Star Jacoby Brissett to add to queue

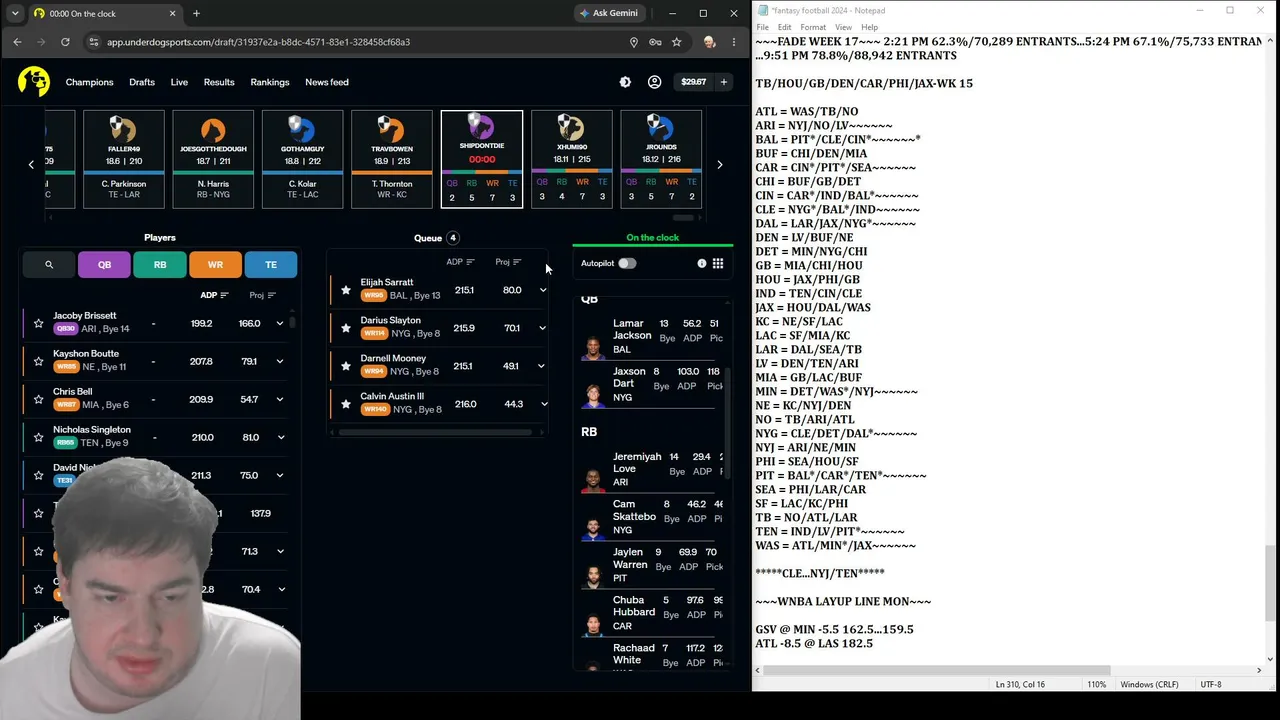point(38,323)
